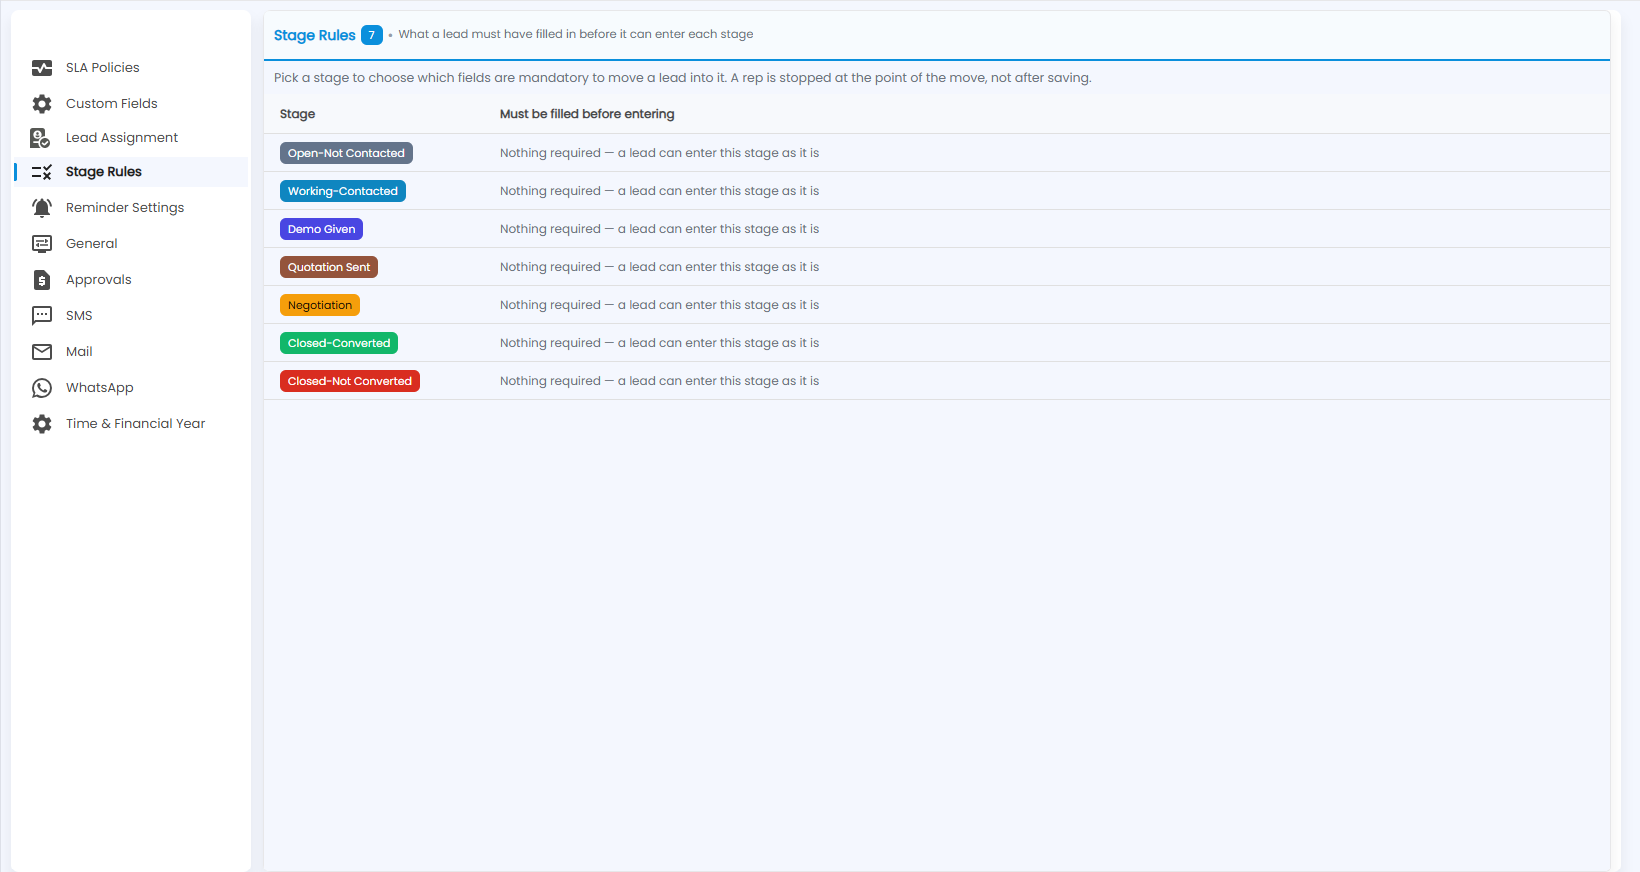Open General settings section

(x=92, y=244)
